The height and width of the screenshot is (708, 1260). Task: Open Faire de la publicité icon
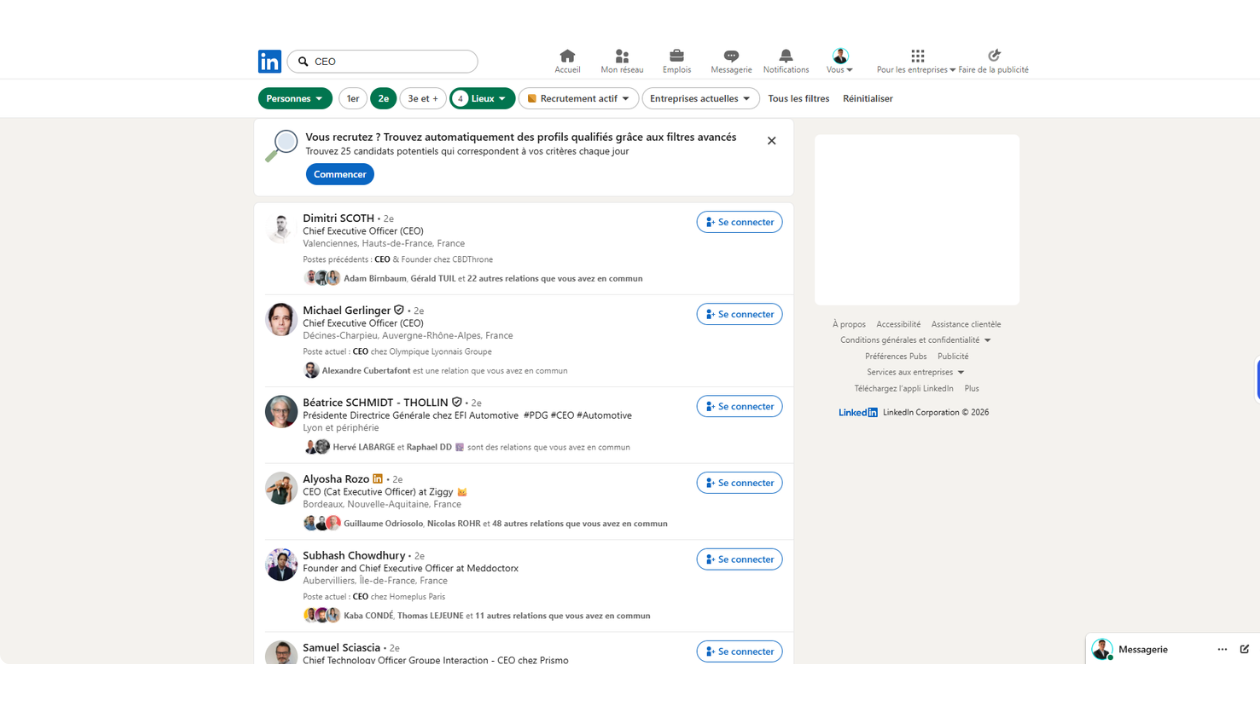coord(993,61)
